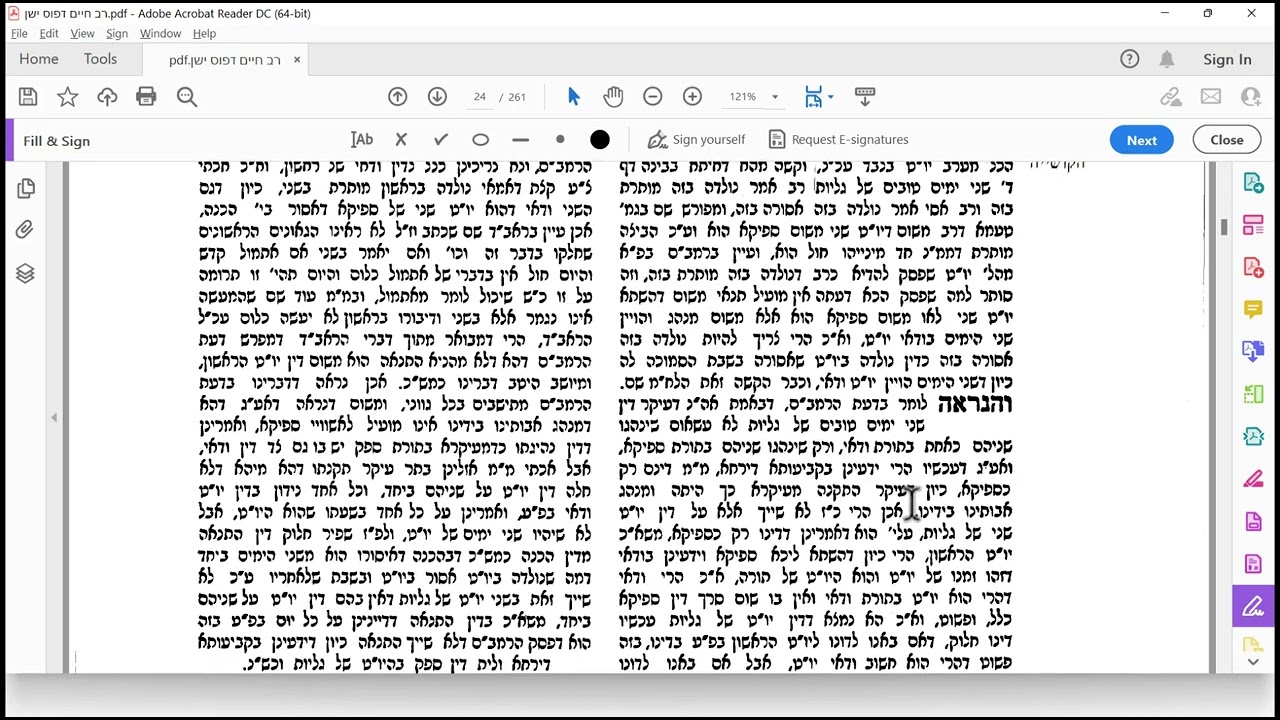This screenshot has height=720, width=1280.
Task: Open the View menu
Action: pos(82,34)
